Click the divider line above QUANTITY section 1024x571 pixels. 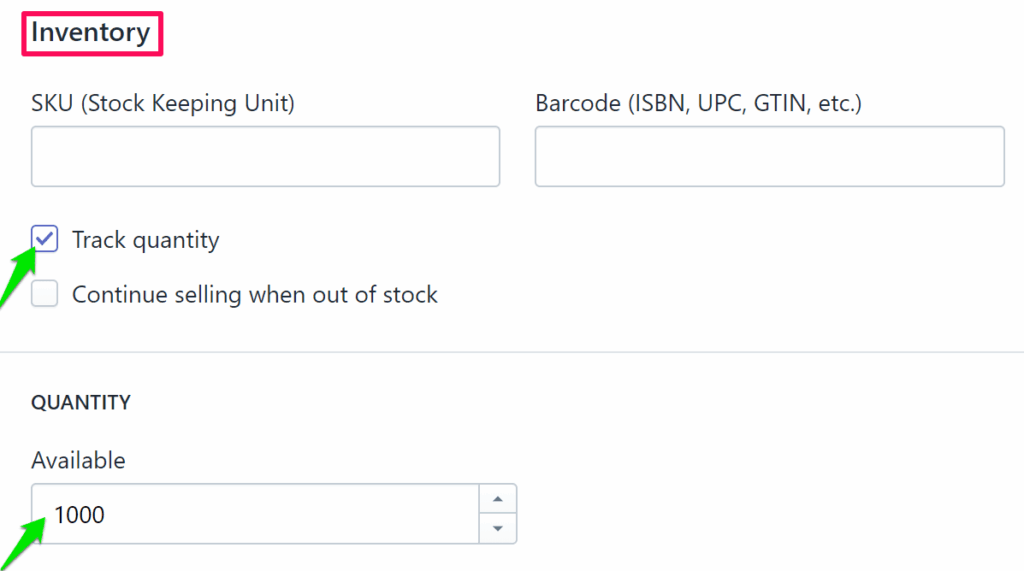coord(512,352)
